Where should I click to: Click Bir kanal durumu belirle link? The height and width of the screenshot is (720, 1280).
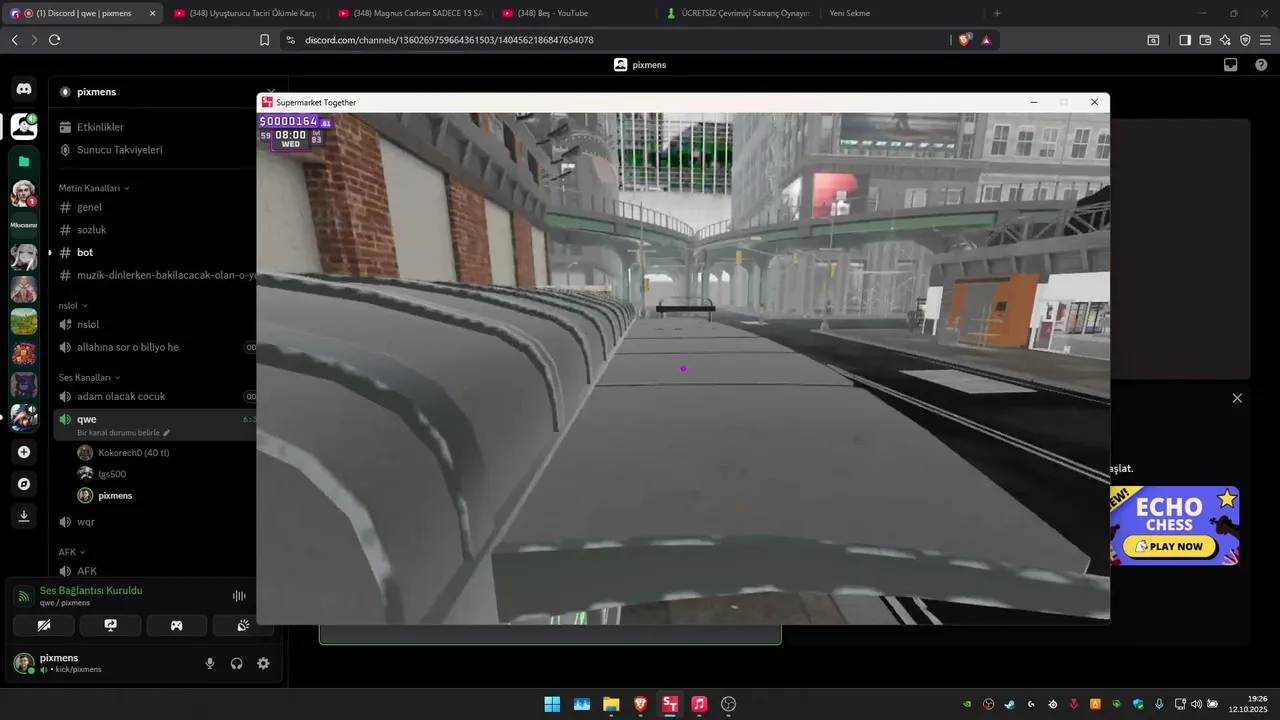point(124,433)
